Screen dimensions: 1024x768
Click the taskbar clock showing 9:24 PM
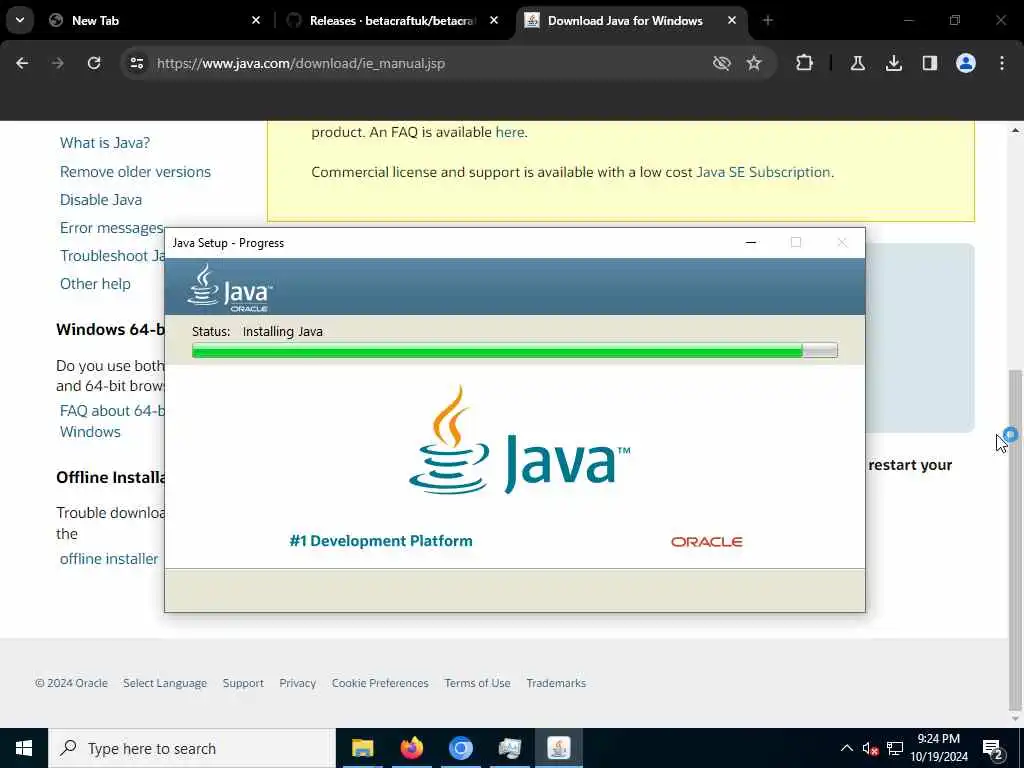(x=939, y=748)
